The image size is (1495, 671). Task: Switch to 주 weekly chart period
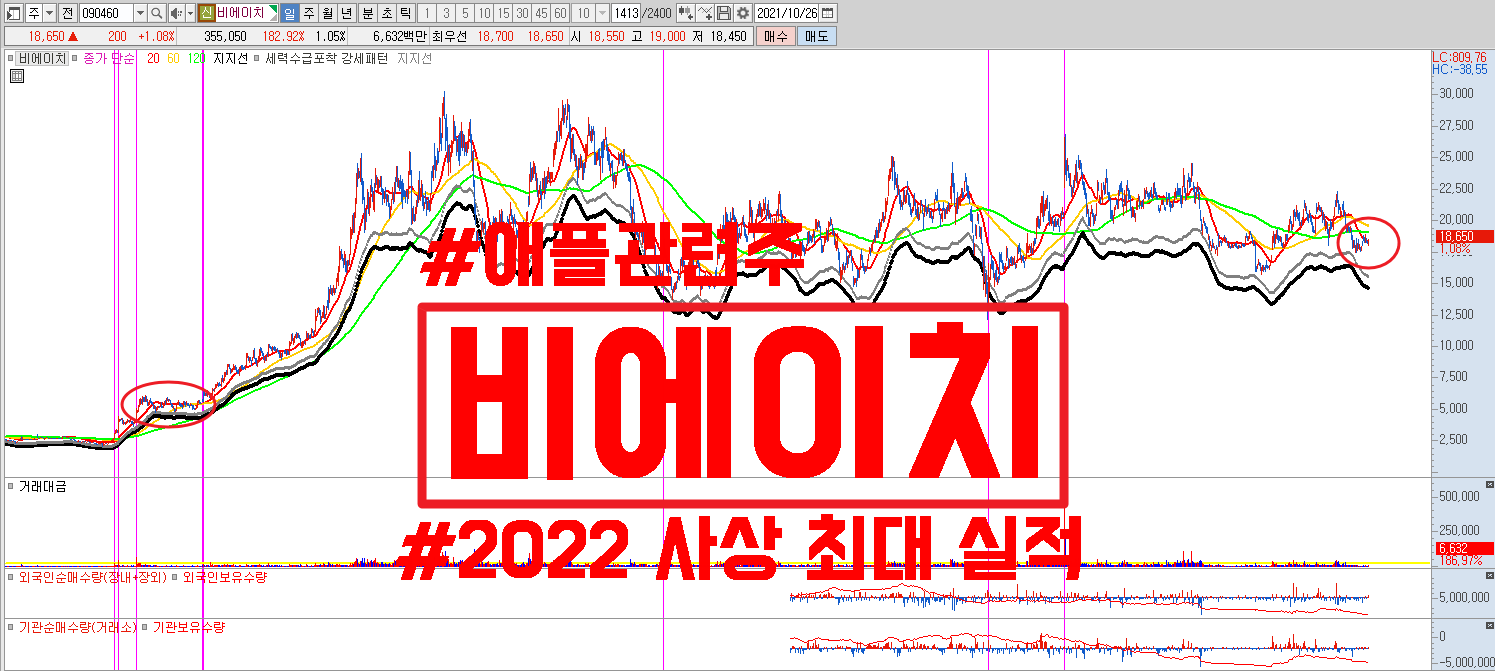pyautogui.click(x=308, y=13)
